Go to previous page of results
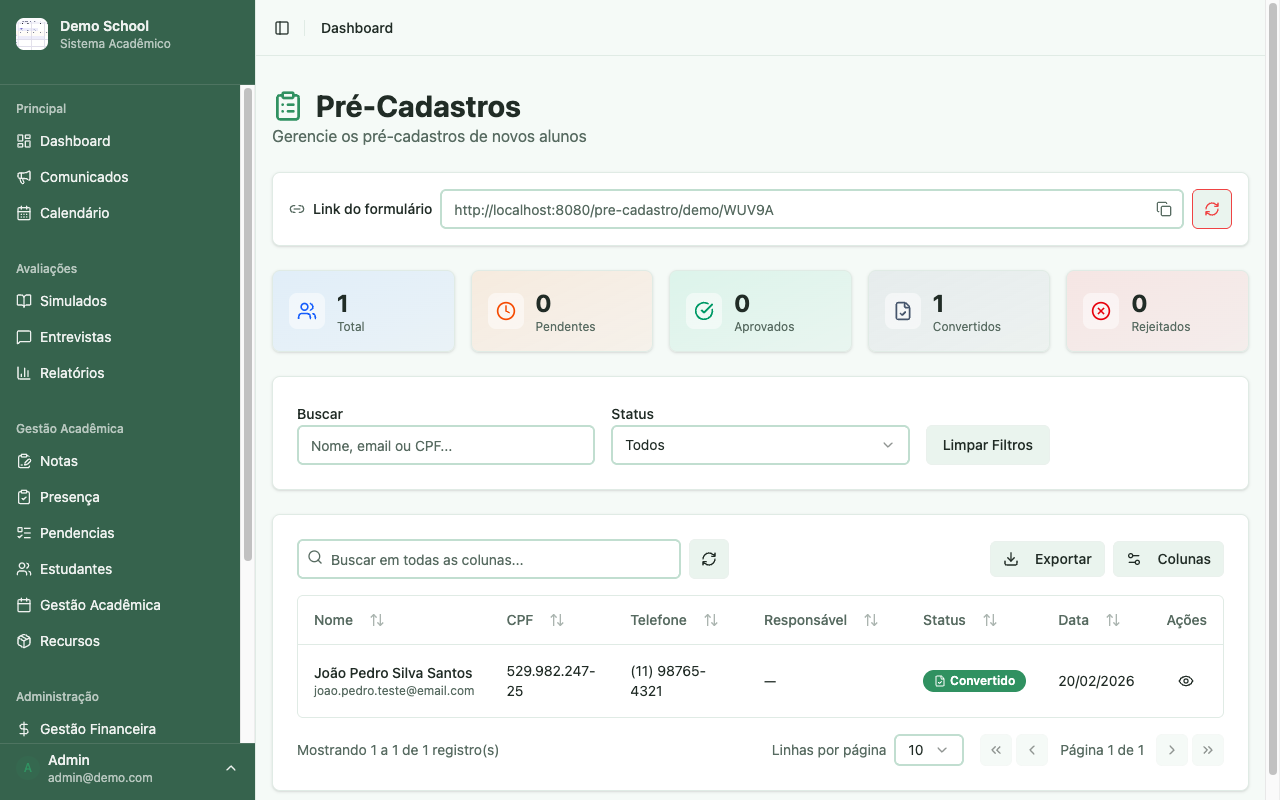Image resolution: width=1280 pixels, height=800 pixels. click(1032, 750)
